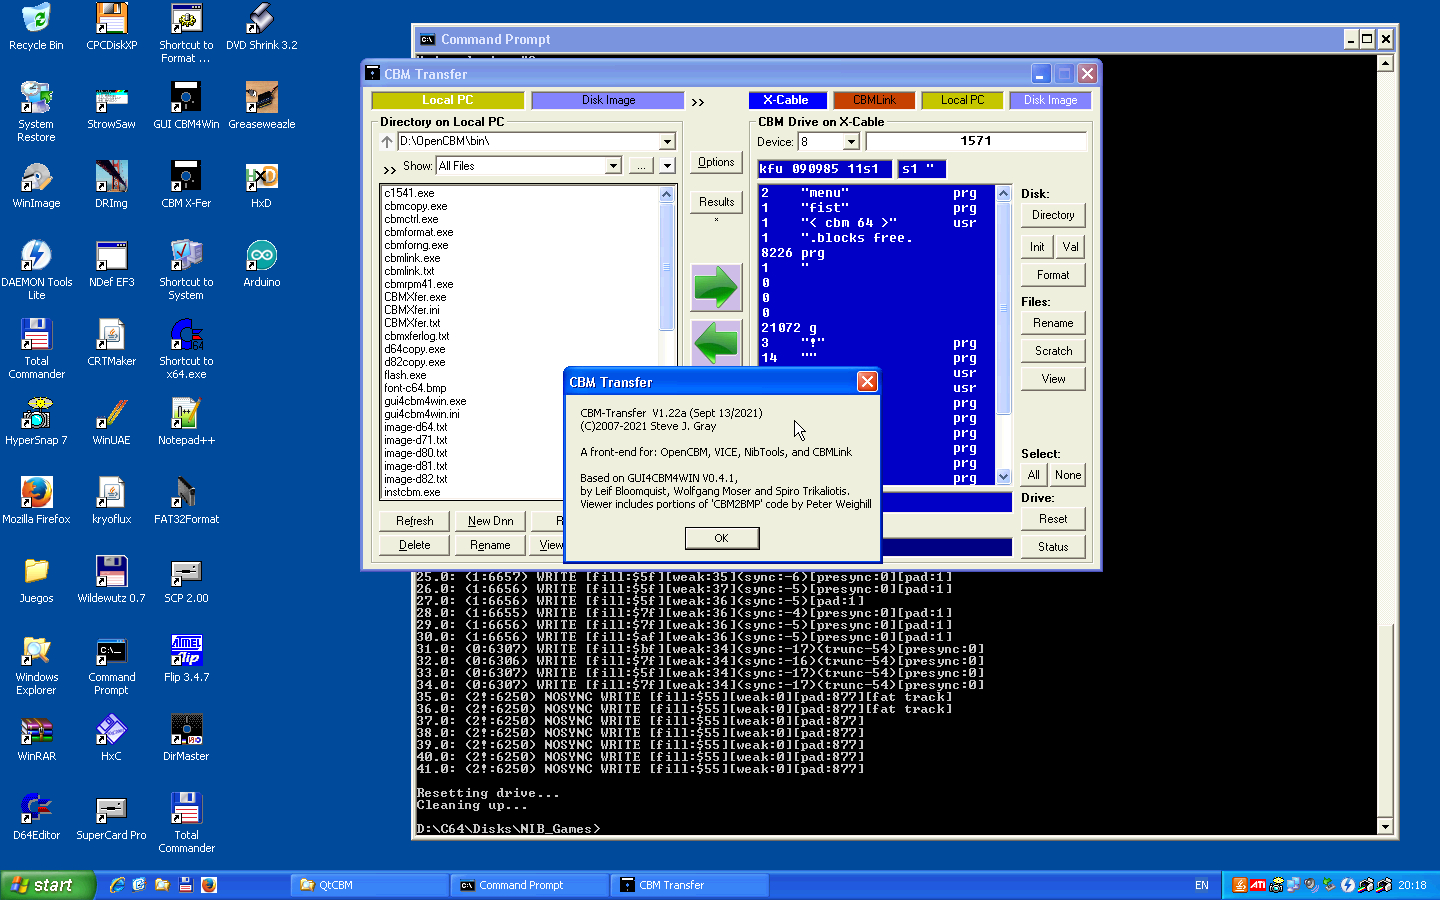The height and width of the screenshot is (900, 1440).
Task: Select the destination Disk Image tab
Action: [x=1050, y=100]
